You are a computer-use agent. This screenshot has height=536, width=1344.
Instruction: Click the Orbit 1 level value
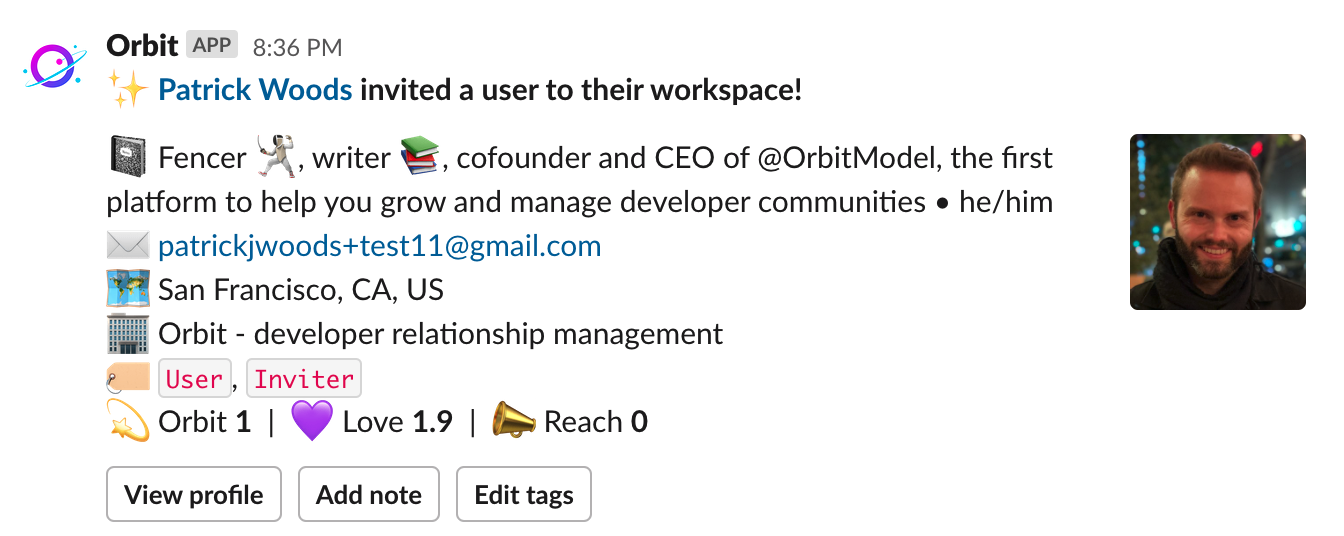coord(205,422)
